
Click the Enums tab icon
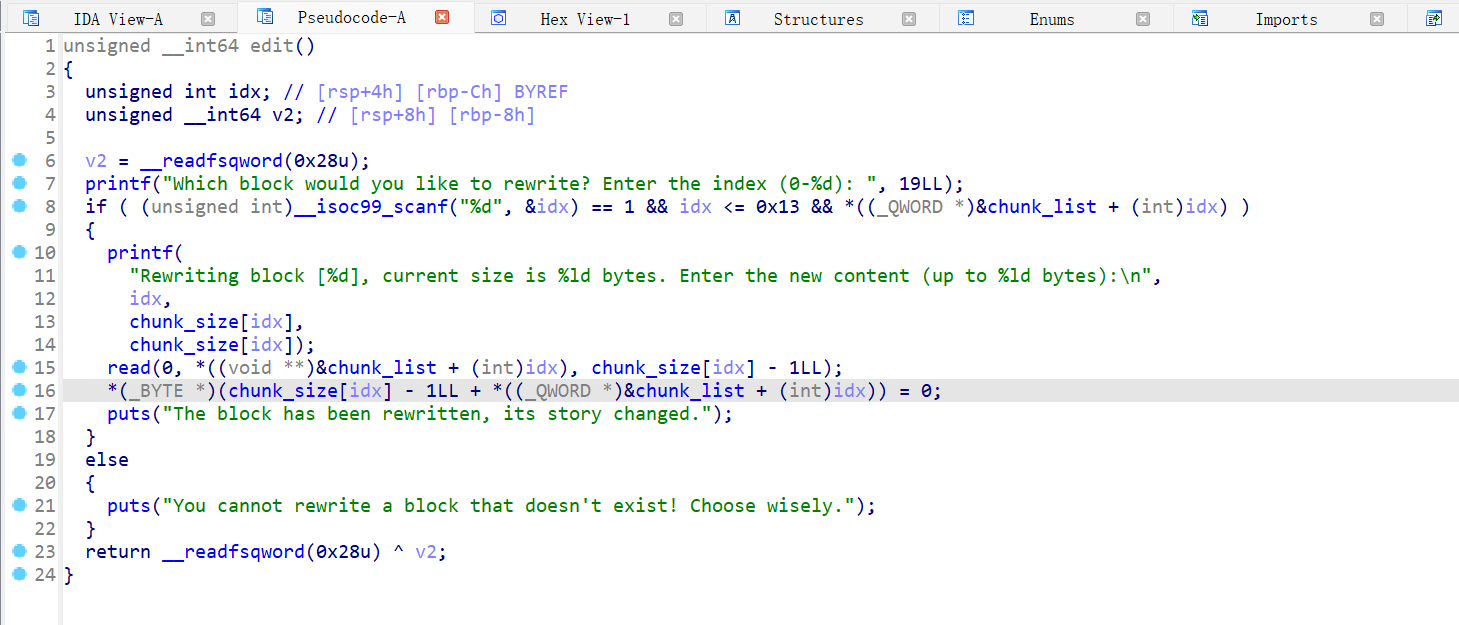(x=966, y=18)
